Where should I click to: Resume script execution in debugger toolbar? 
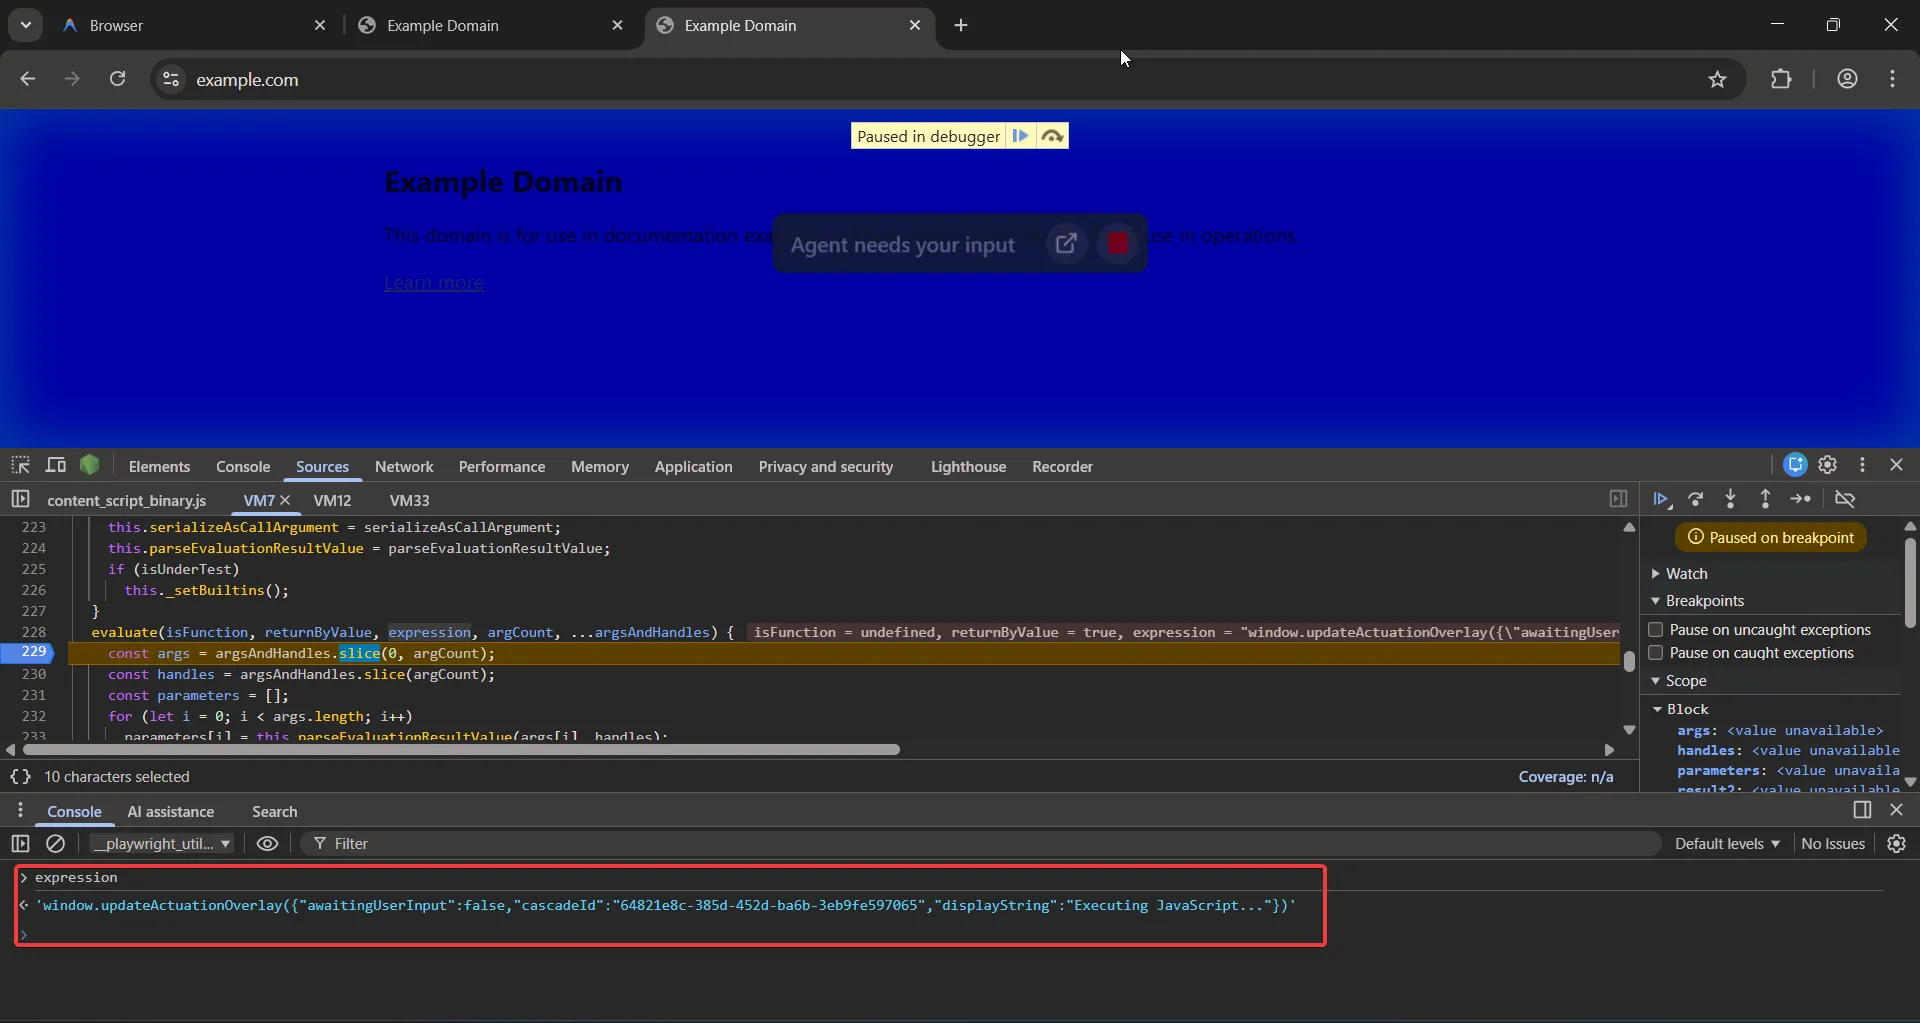point(1660,499)
